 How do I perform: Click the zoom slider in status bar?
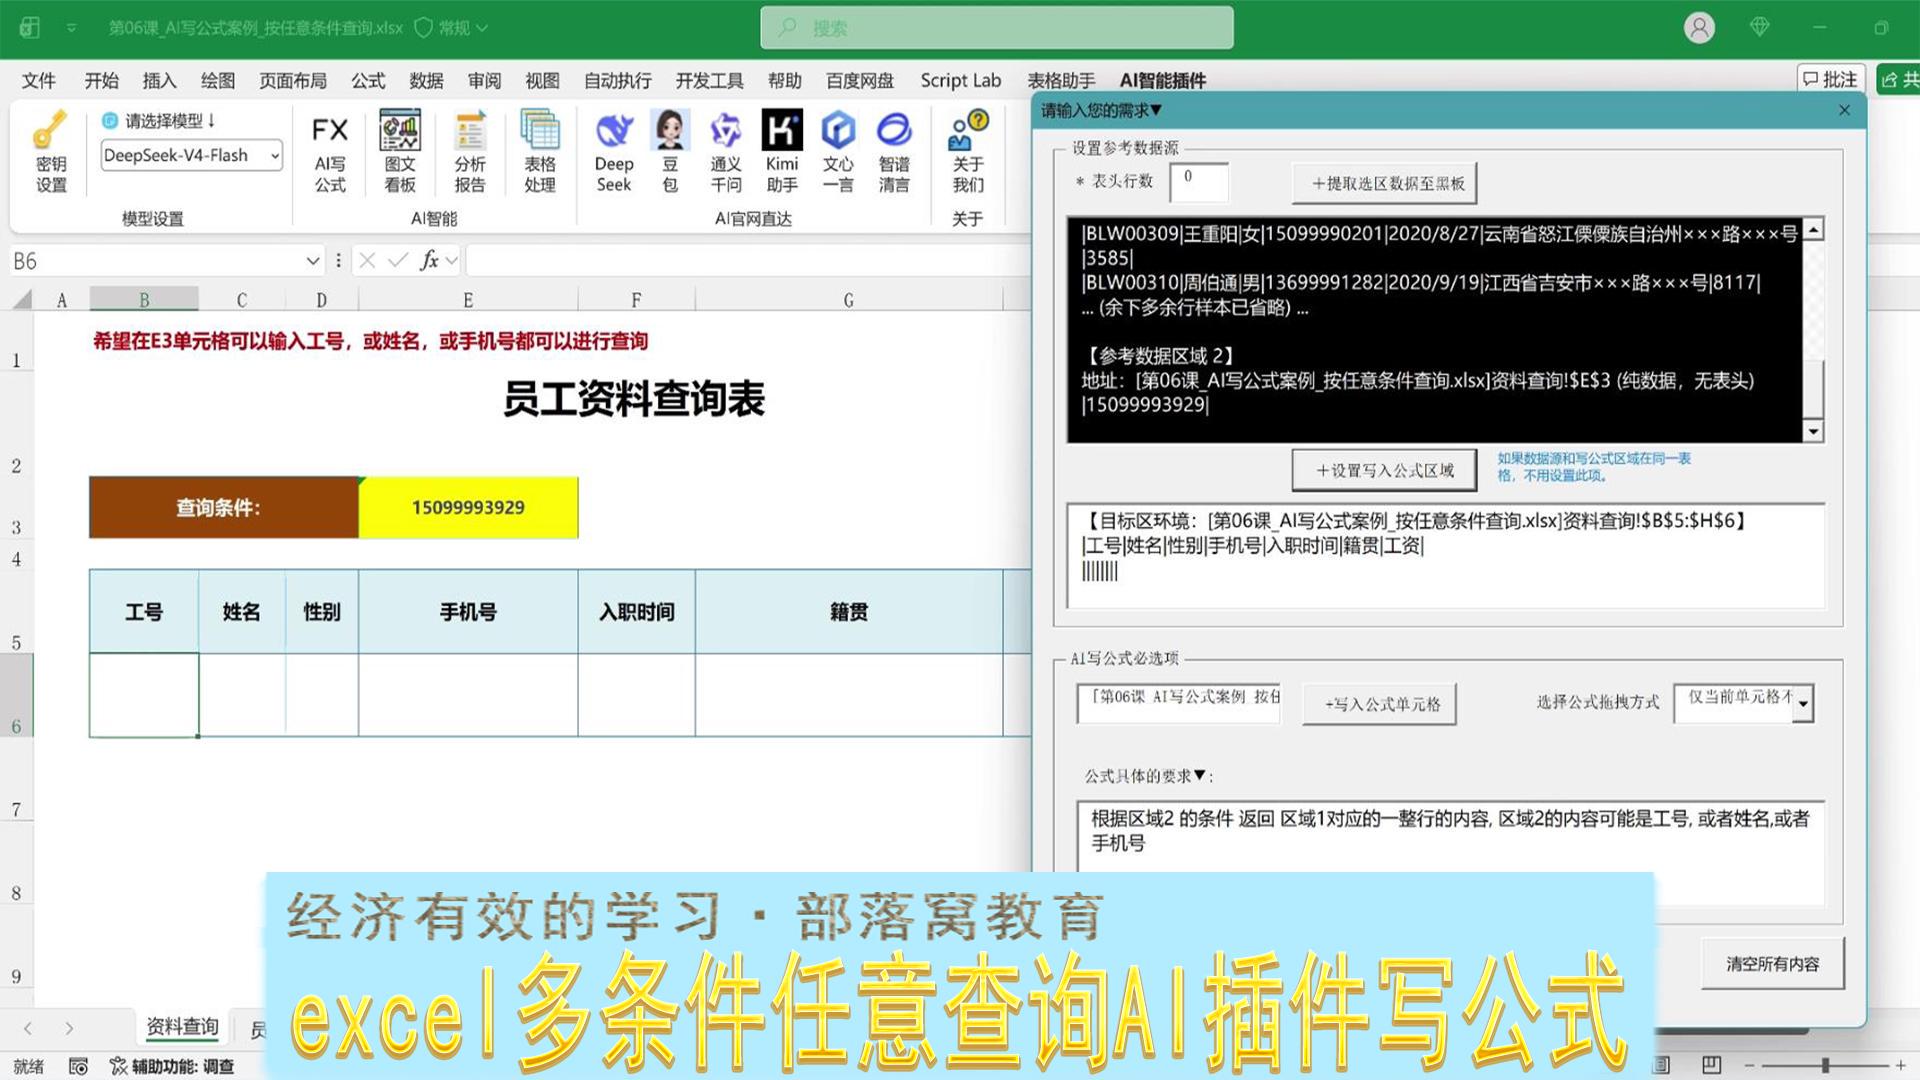point(1825,1066)
